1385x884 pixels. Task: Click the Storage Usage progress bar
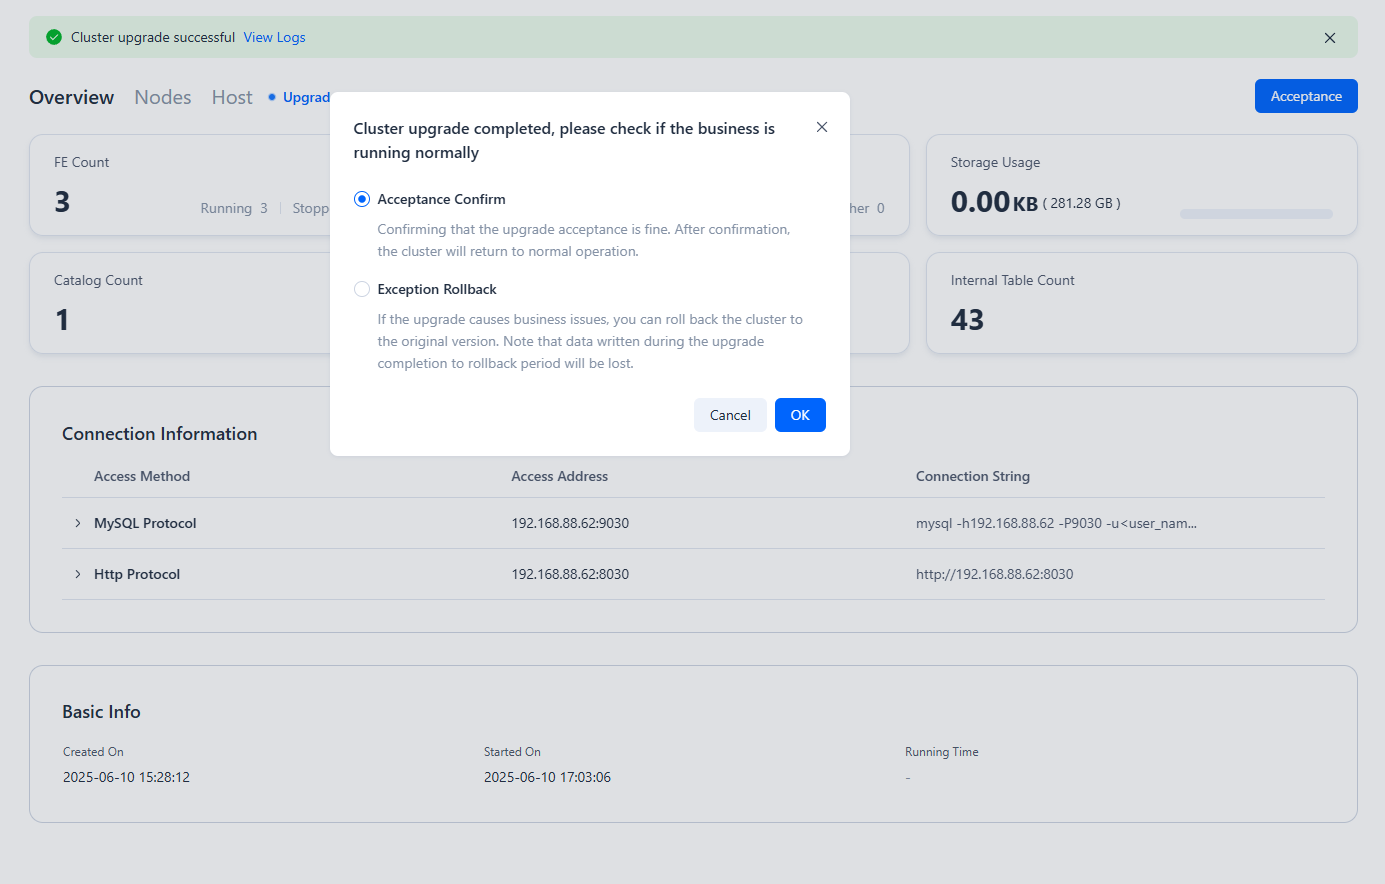click(x=1255, y=214)
